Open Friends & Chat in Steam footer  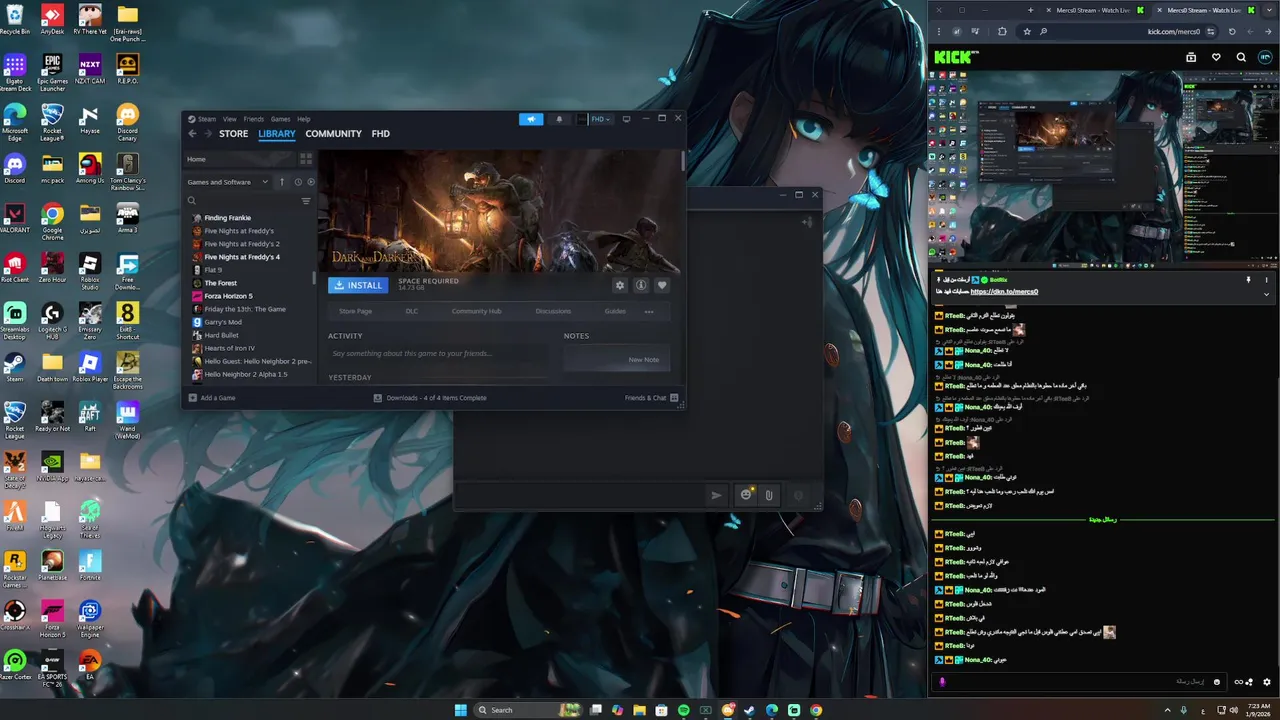point(652,398)
